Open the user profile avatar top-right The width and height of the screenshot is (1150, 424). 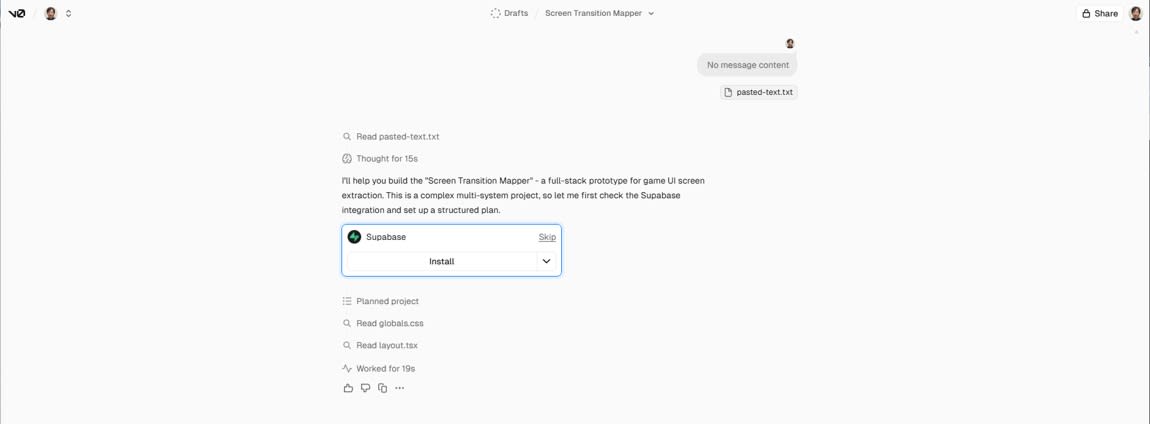coord(1135,14)
